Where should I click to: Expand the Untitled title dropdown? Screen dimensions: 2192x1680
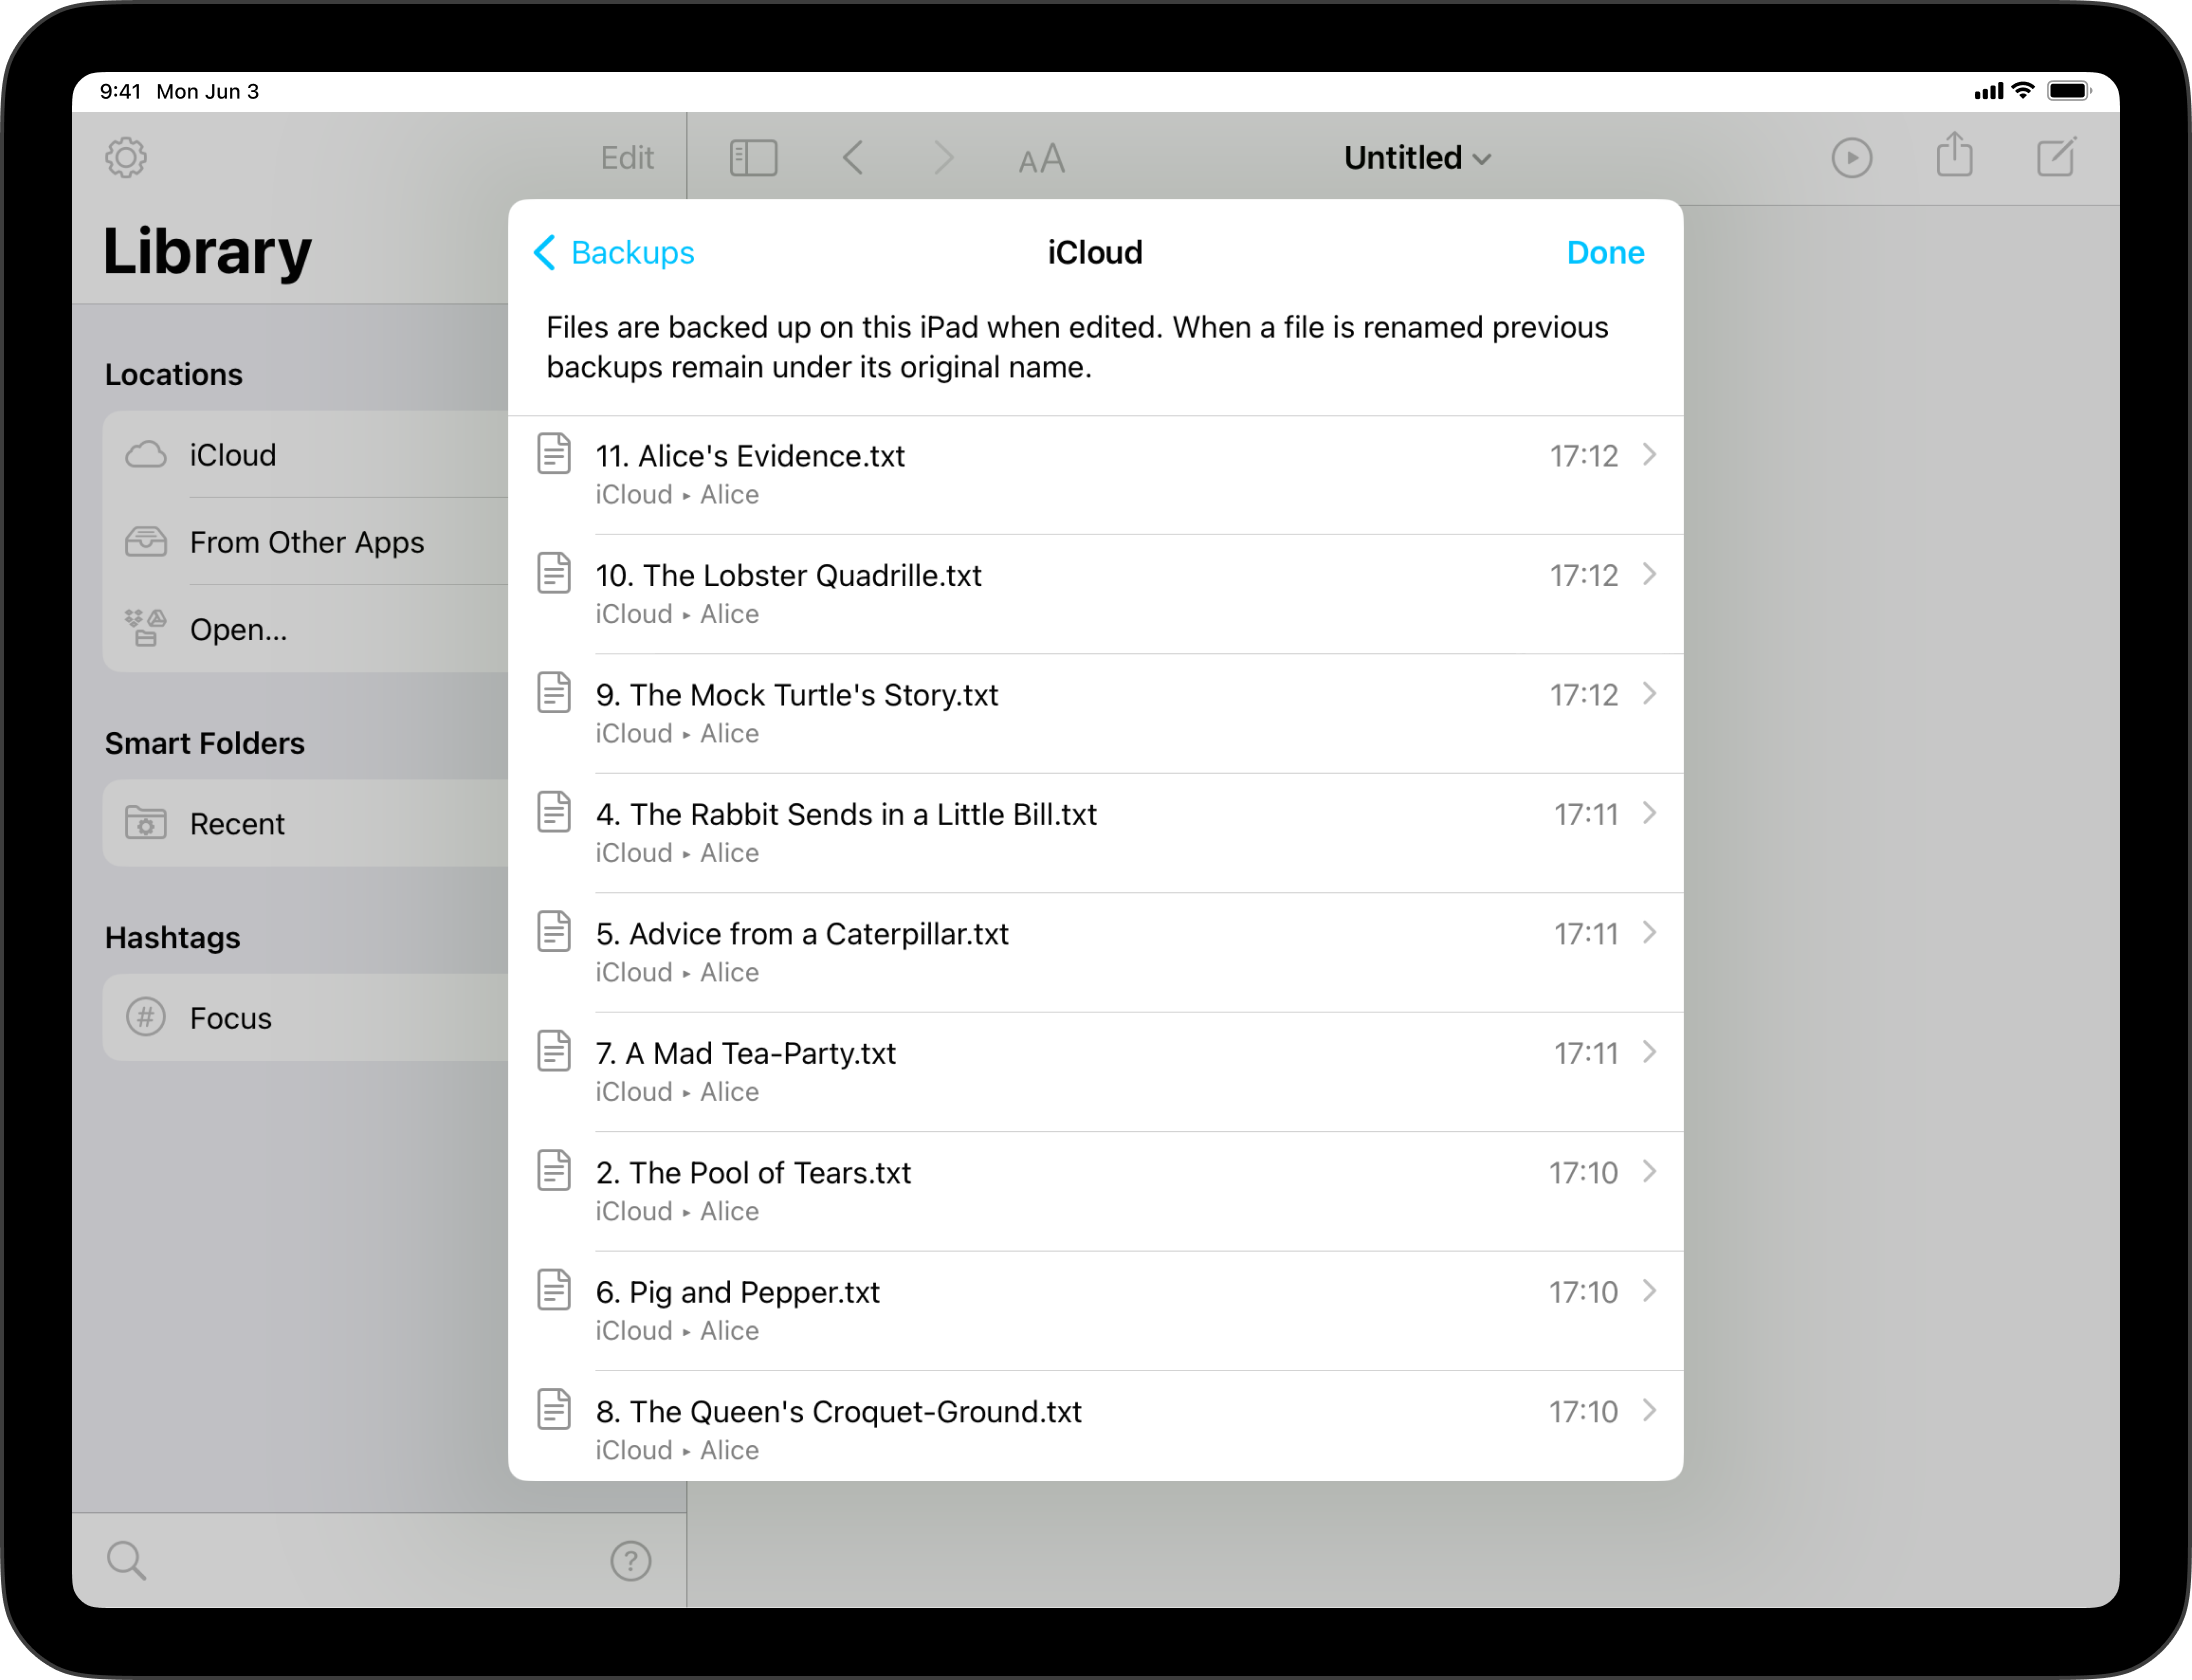pos(1416,158)
